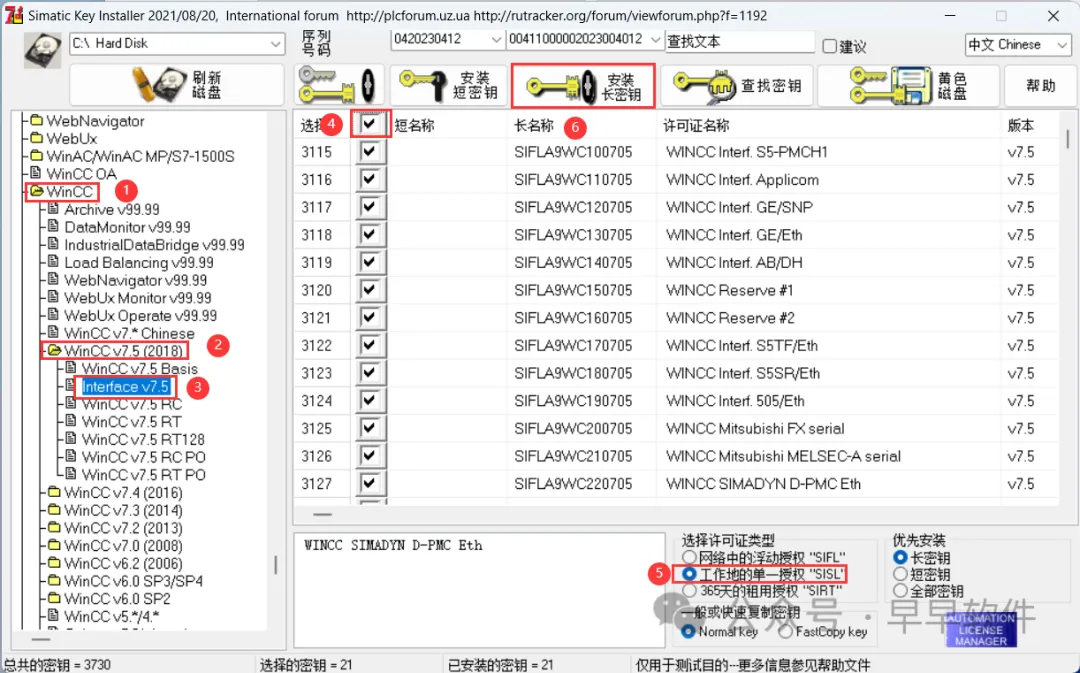This screenshot has height=673, width=1080.
Task: Toggle the select-all checkbox in table header
Action: click(x=371, y=124)
